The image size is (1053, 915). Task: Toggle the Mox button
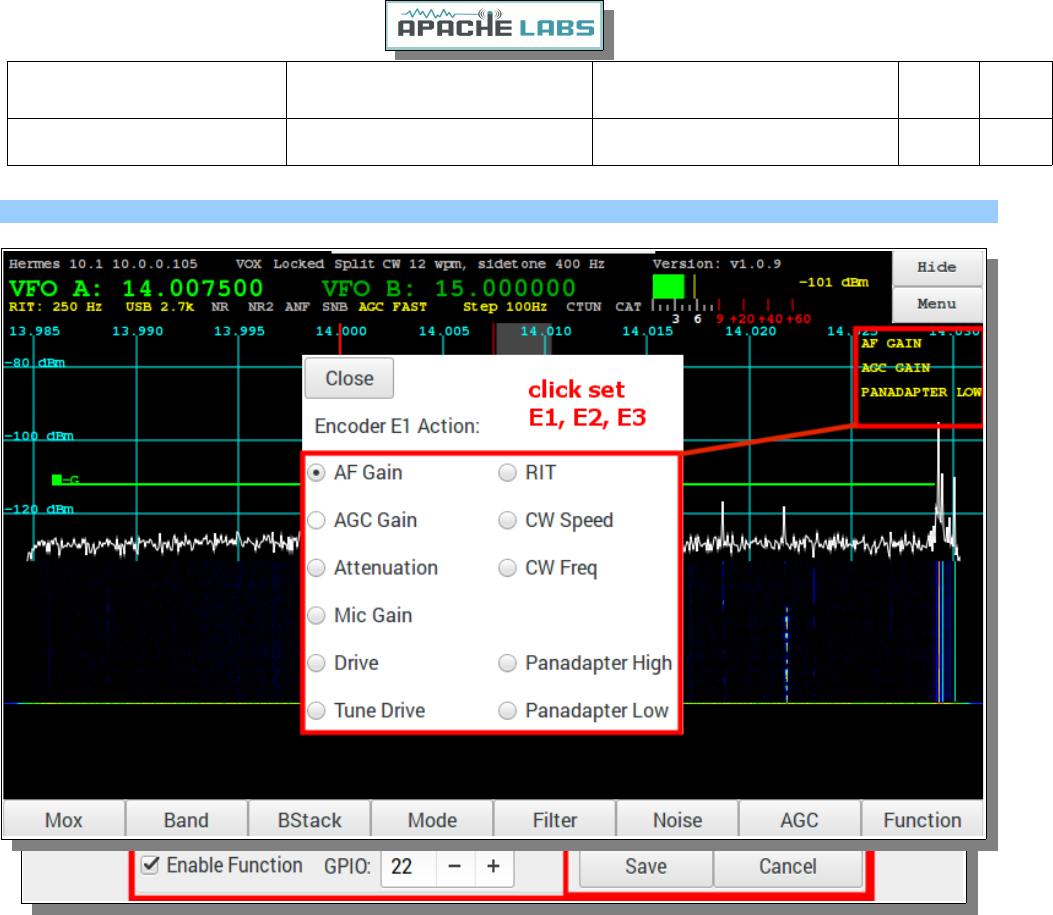pyautogui.click(x=64, y=820)
